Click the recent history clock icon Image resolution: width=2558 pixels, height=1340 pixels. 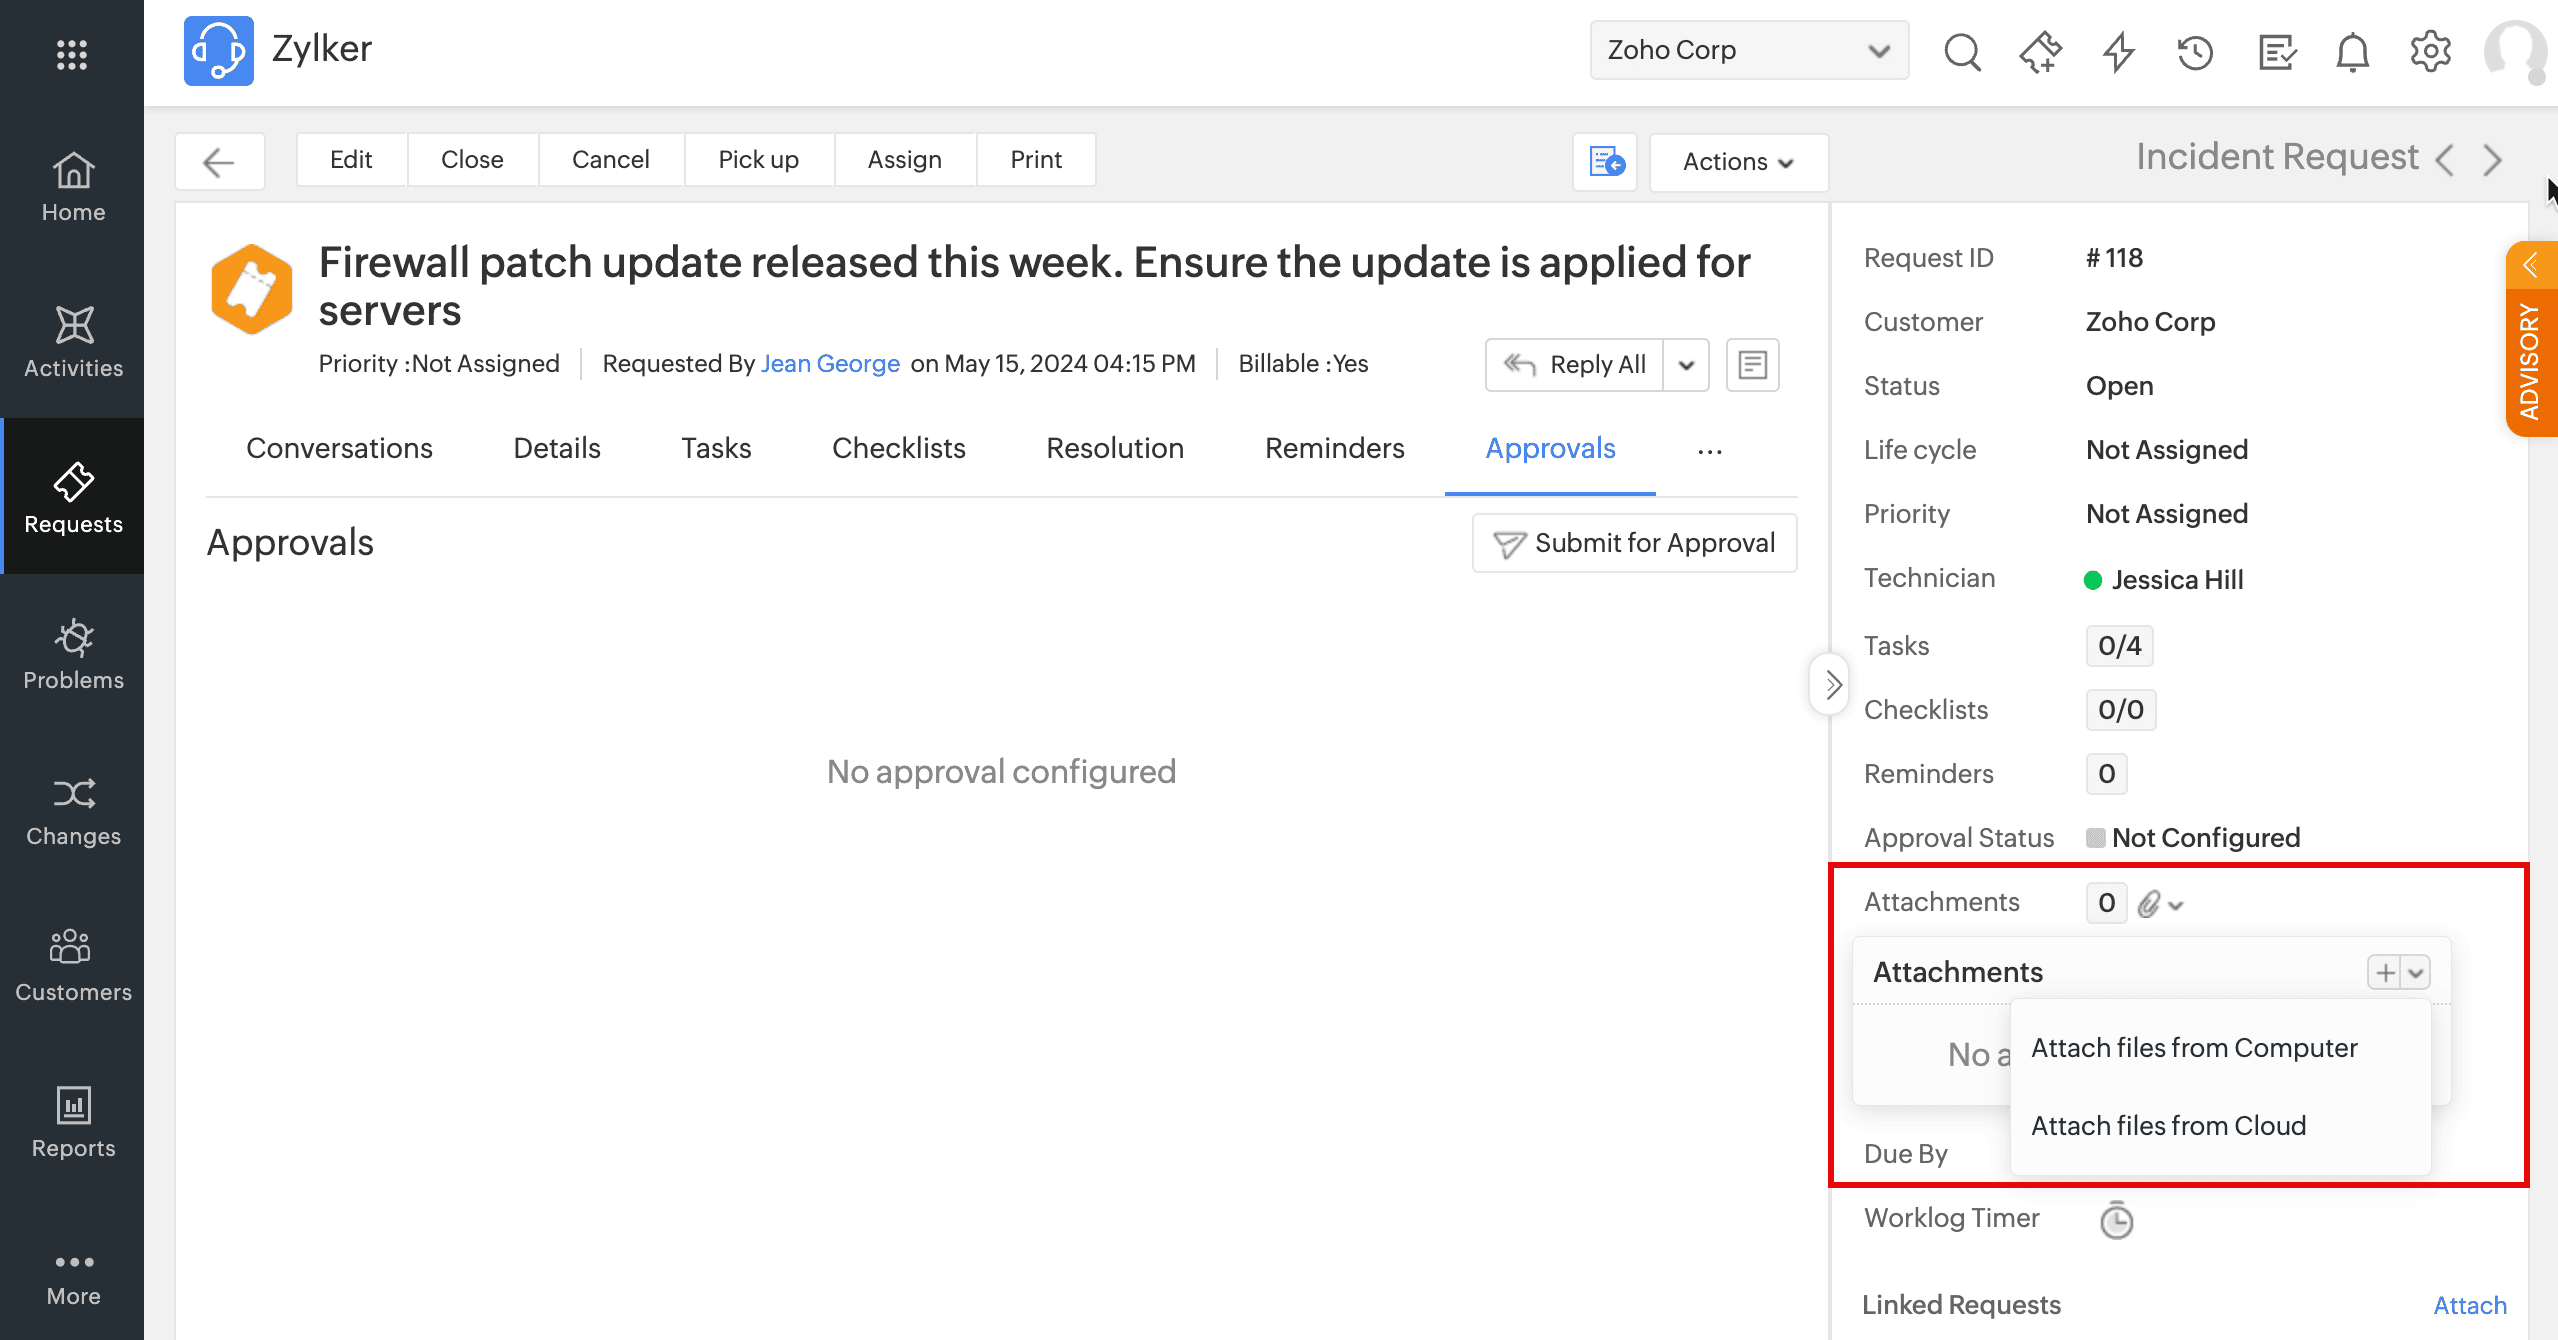[x=2195, y=51]
